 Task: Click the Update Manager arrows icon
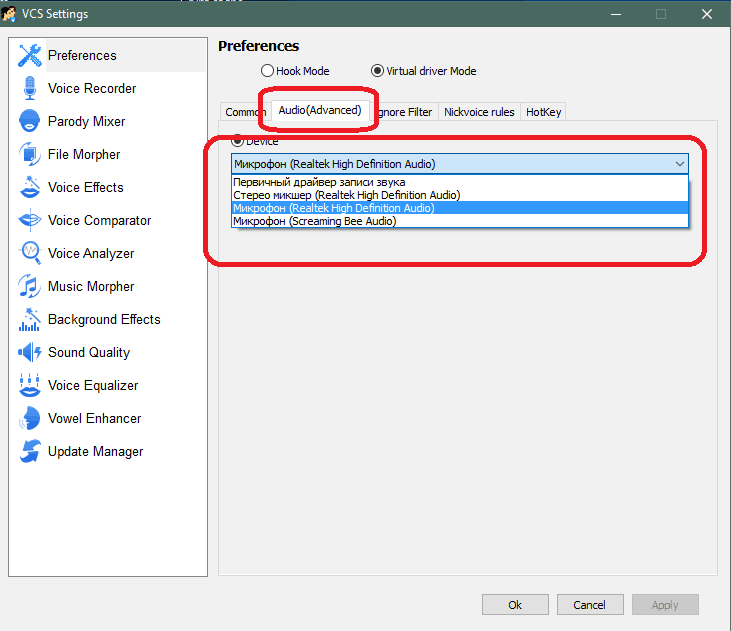pos(30,451)
